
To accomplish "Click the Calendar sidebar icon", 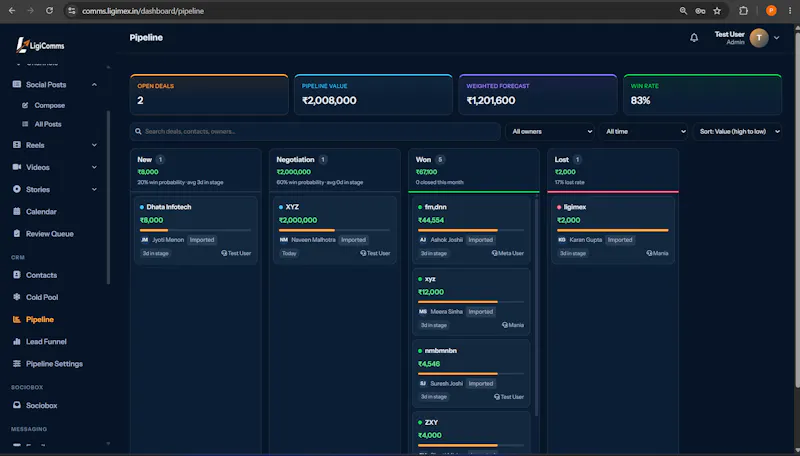I will 17,211.
